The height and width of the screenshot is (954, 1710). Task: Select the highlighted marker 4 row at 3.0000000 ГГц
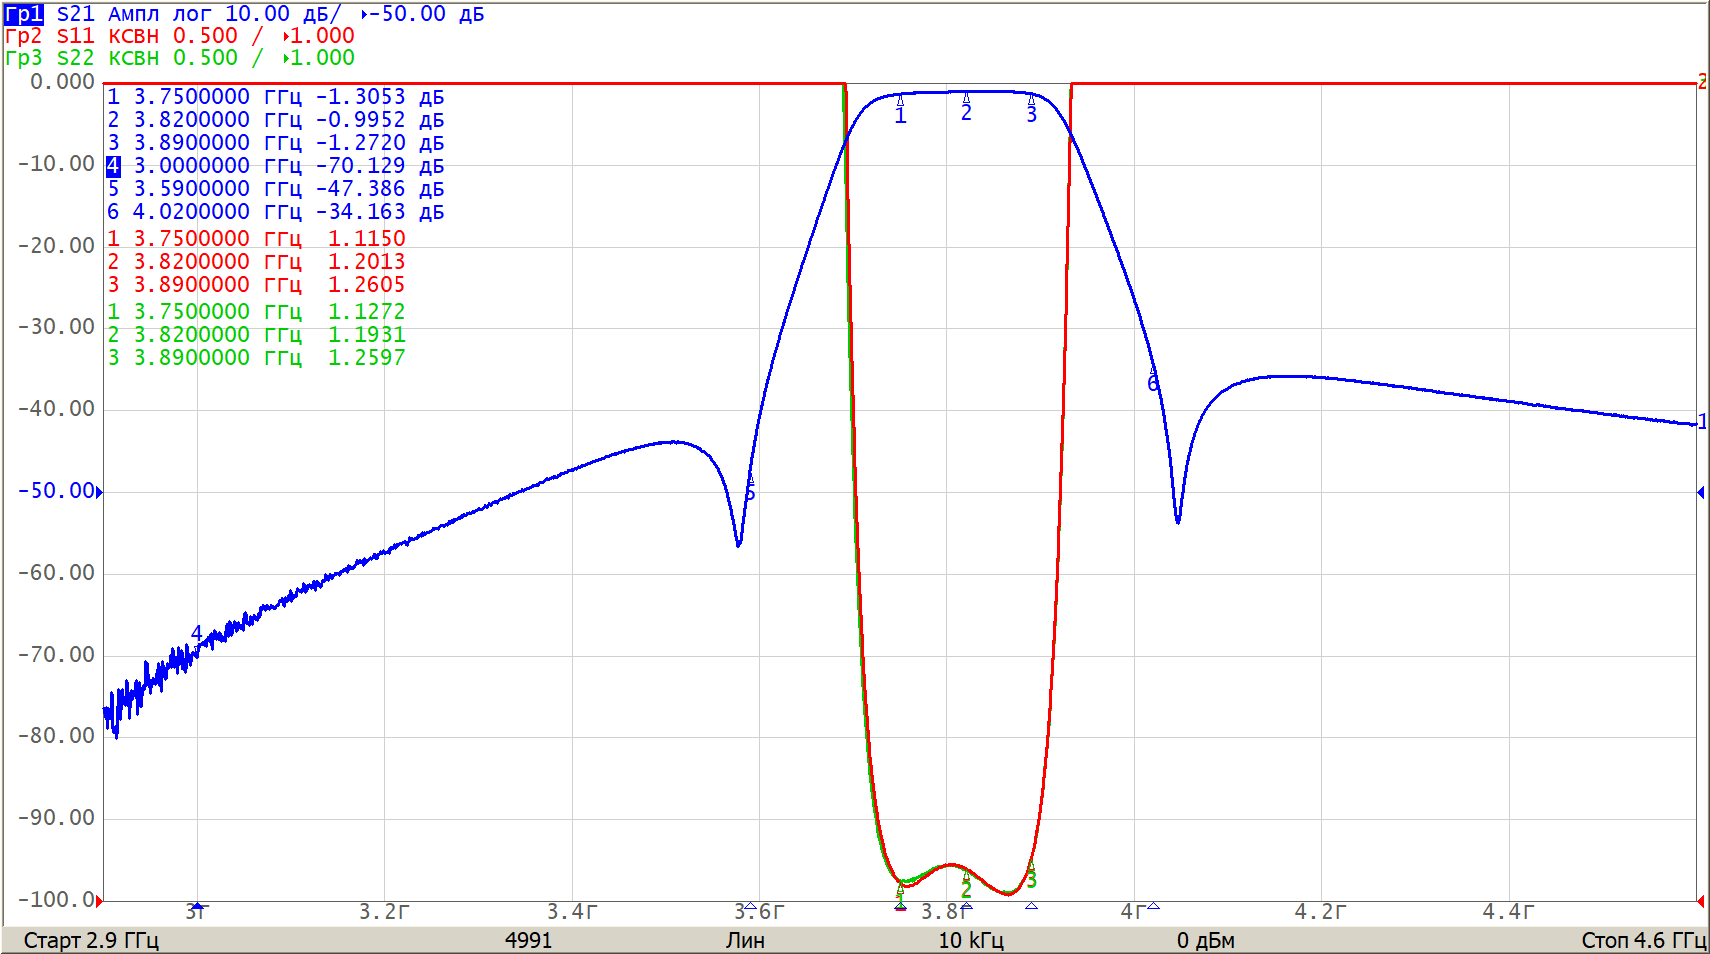275,166
